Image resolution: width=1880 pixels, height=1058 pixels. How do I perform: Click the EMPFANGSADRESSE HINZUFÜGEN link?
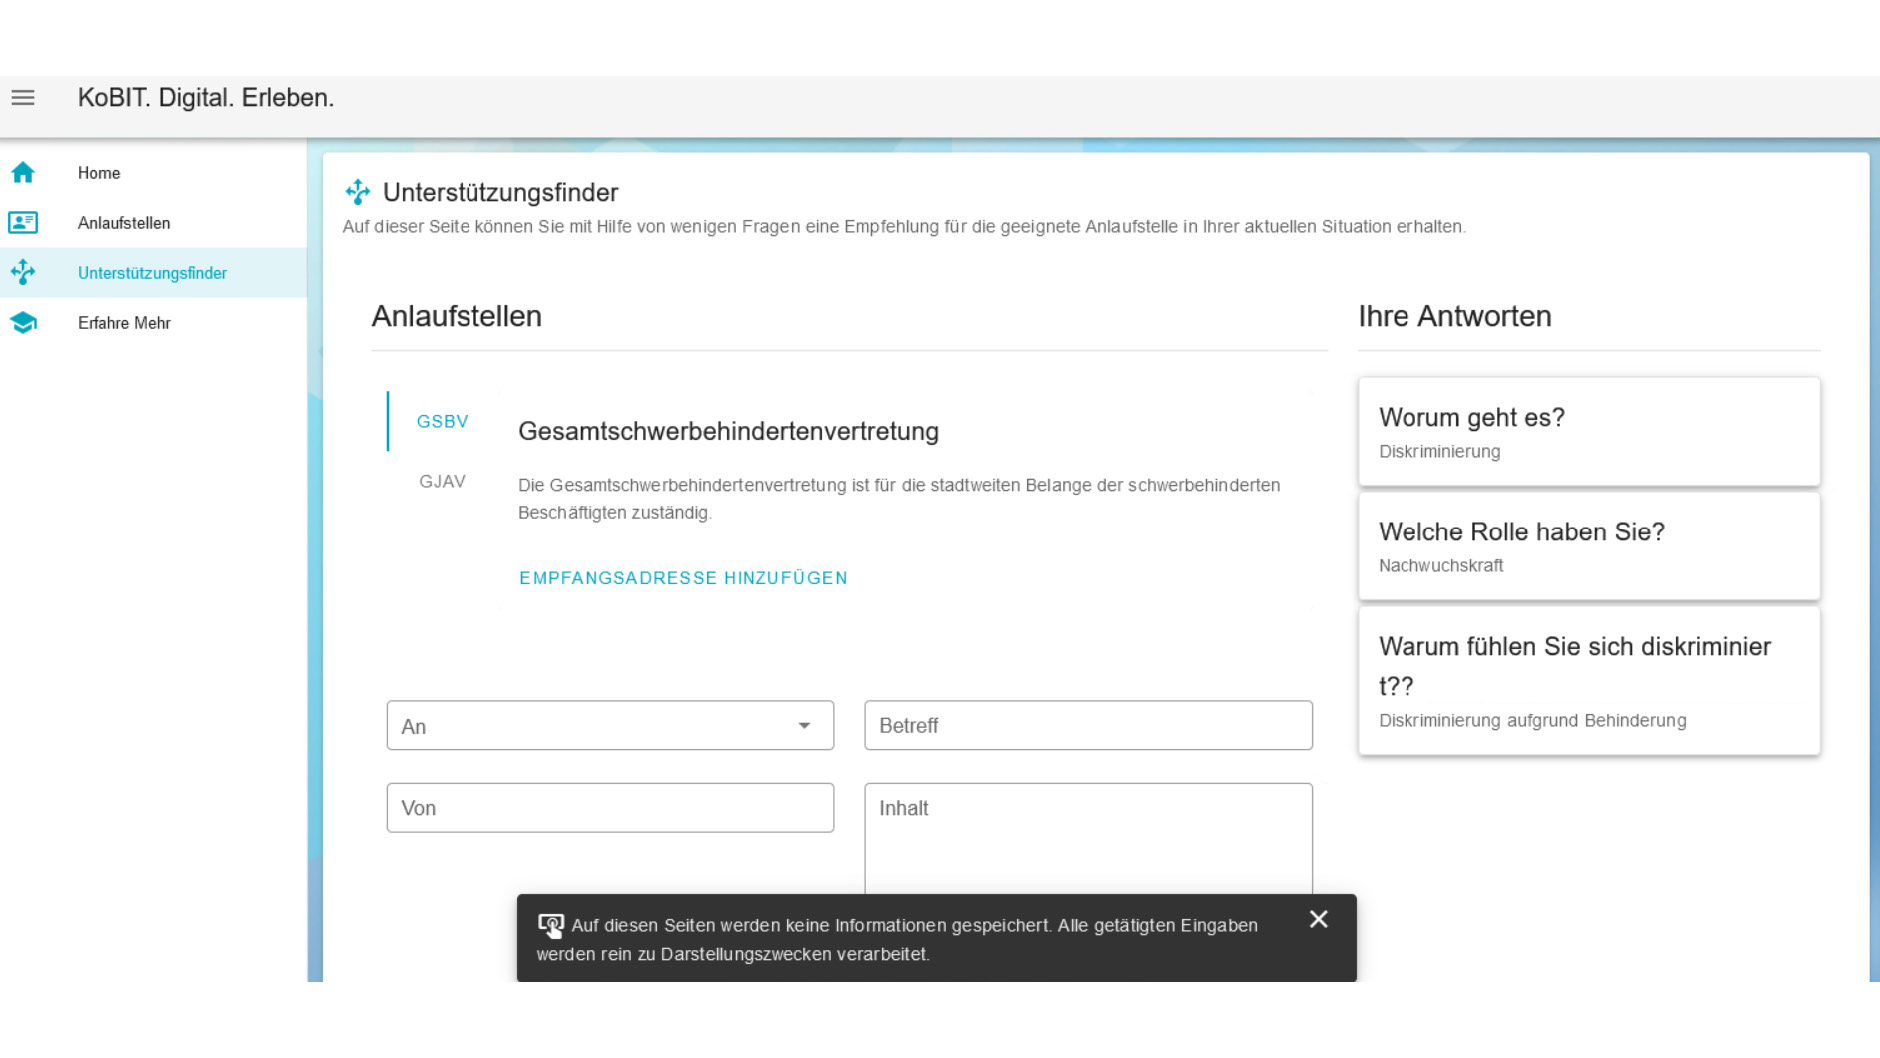pyautogui.click(x=683, y=578)
